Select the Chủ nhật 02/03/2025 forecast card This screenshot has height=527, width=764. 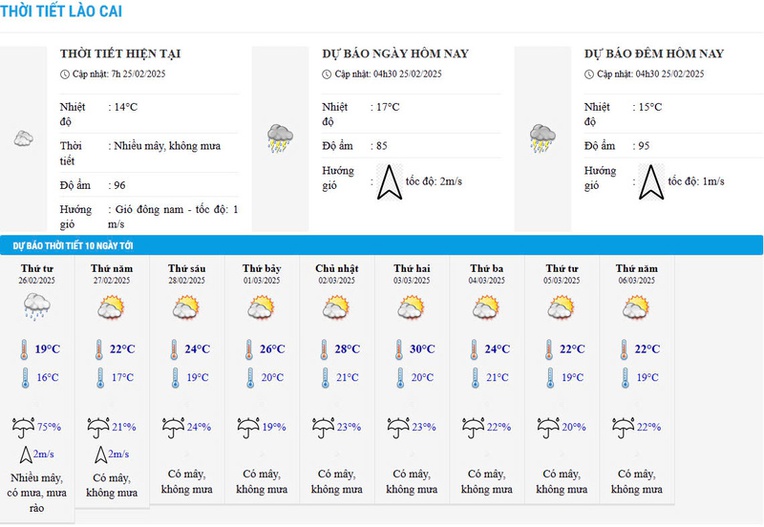[337, 380]
